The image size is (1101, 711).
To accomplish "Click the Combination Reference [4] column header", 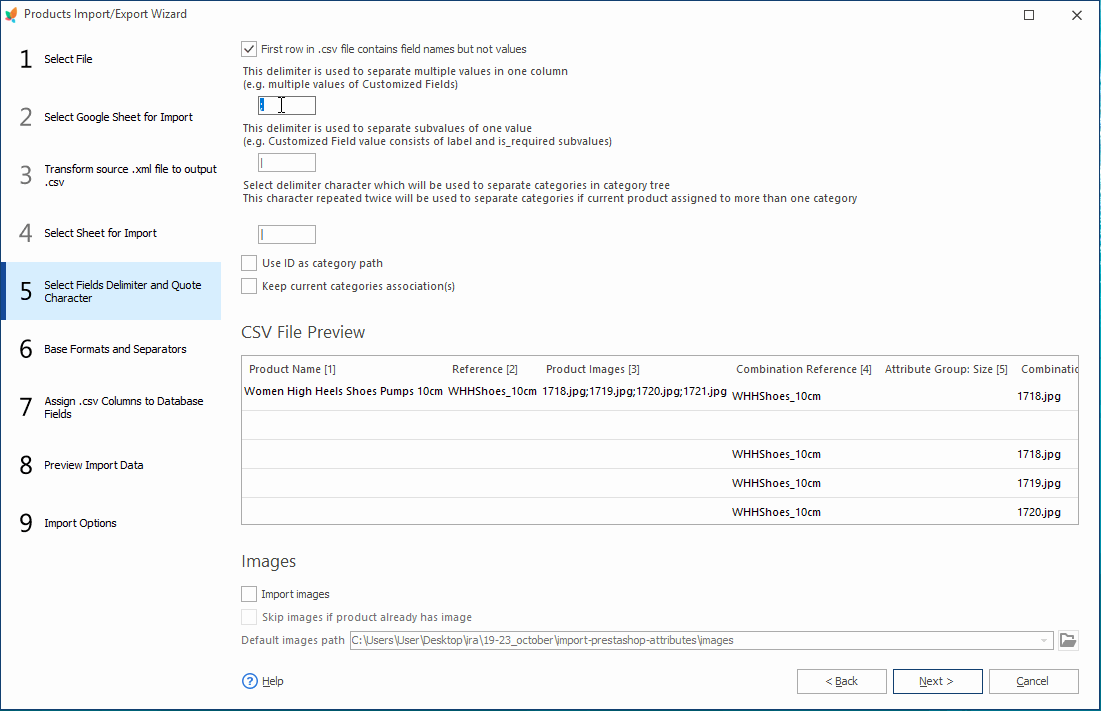I will pyautogui.click(x=803, y=369).
